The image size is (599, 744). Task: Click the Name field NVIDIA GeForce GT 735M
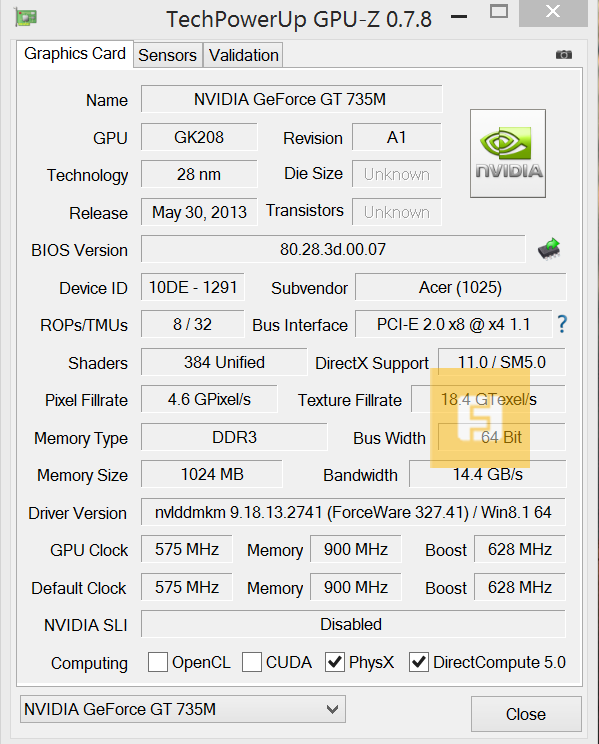[291, 99]
